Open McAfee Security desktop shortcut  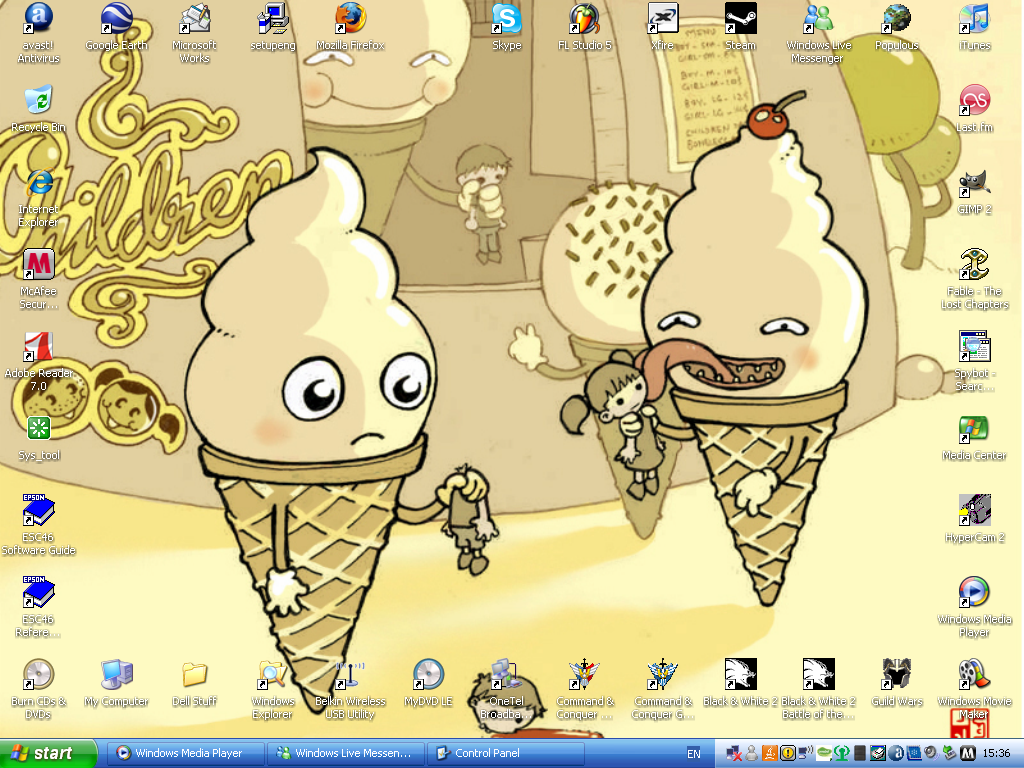[x=39, y=280]
